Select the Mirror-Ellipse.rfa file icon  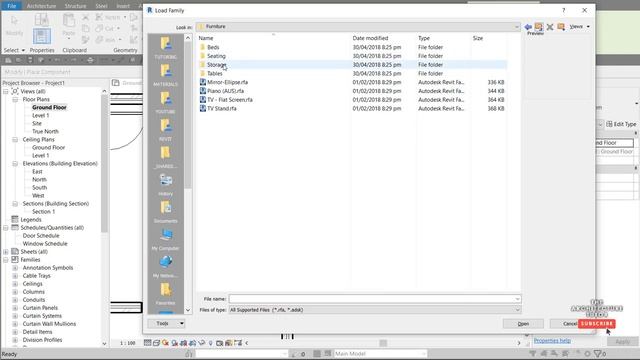pyautogui.click(x=202, y=82)
